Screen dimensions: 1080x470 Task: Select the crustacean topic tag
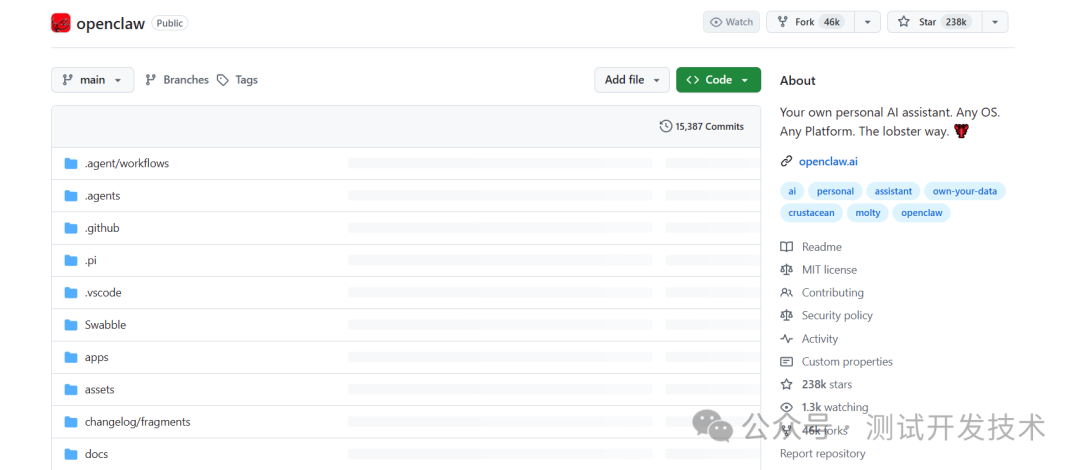pos(811,213)
